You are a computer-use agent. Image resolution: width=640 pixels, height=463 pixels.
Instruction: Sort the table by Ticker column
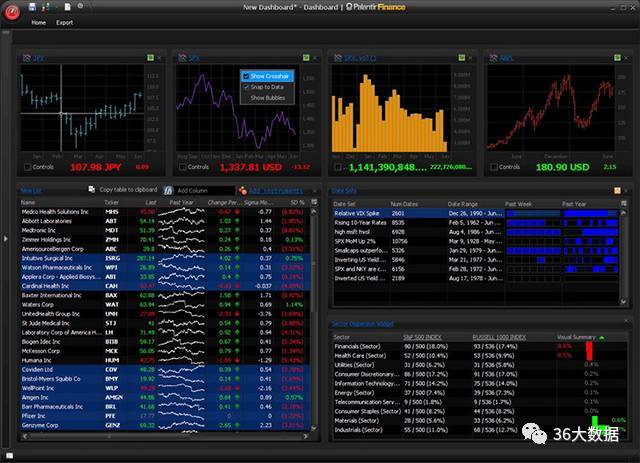[111, 203]
